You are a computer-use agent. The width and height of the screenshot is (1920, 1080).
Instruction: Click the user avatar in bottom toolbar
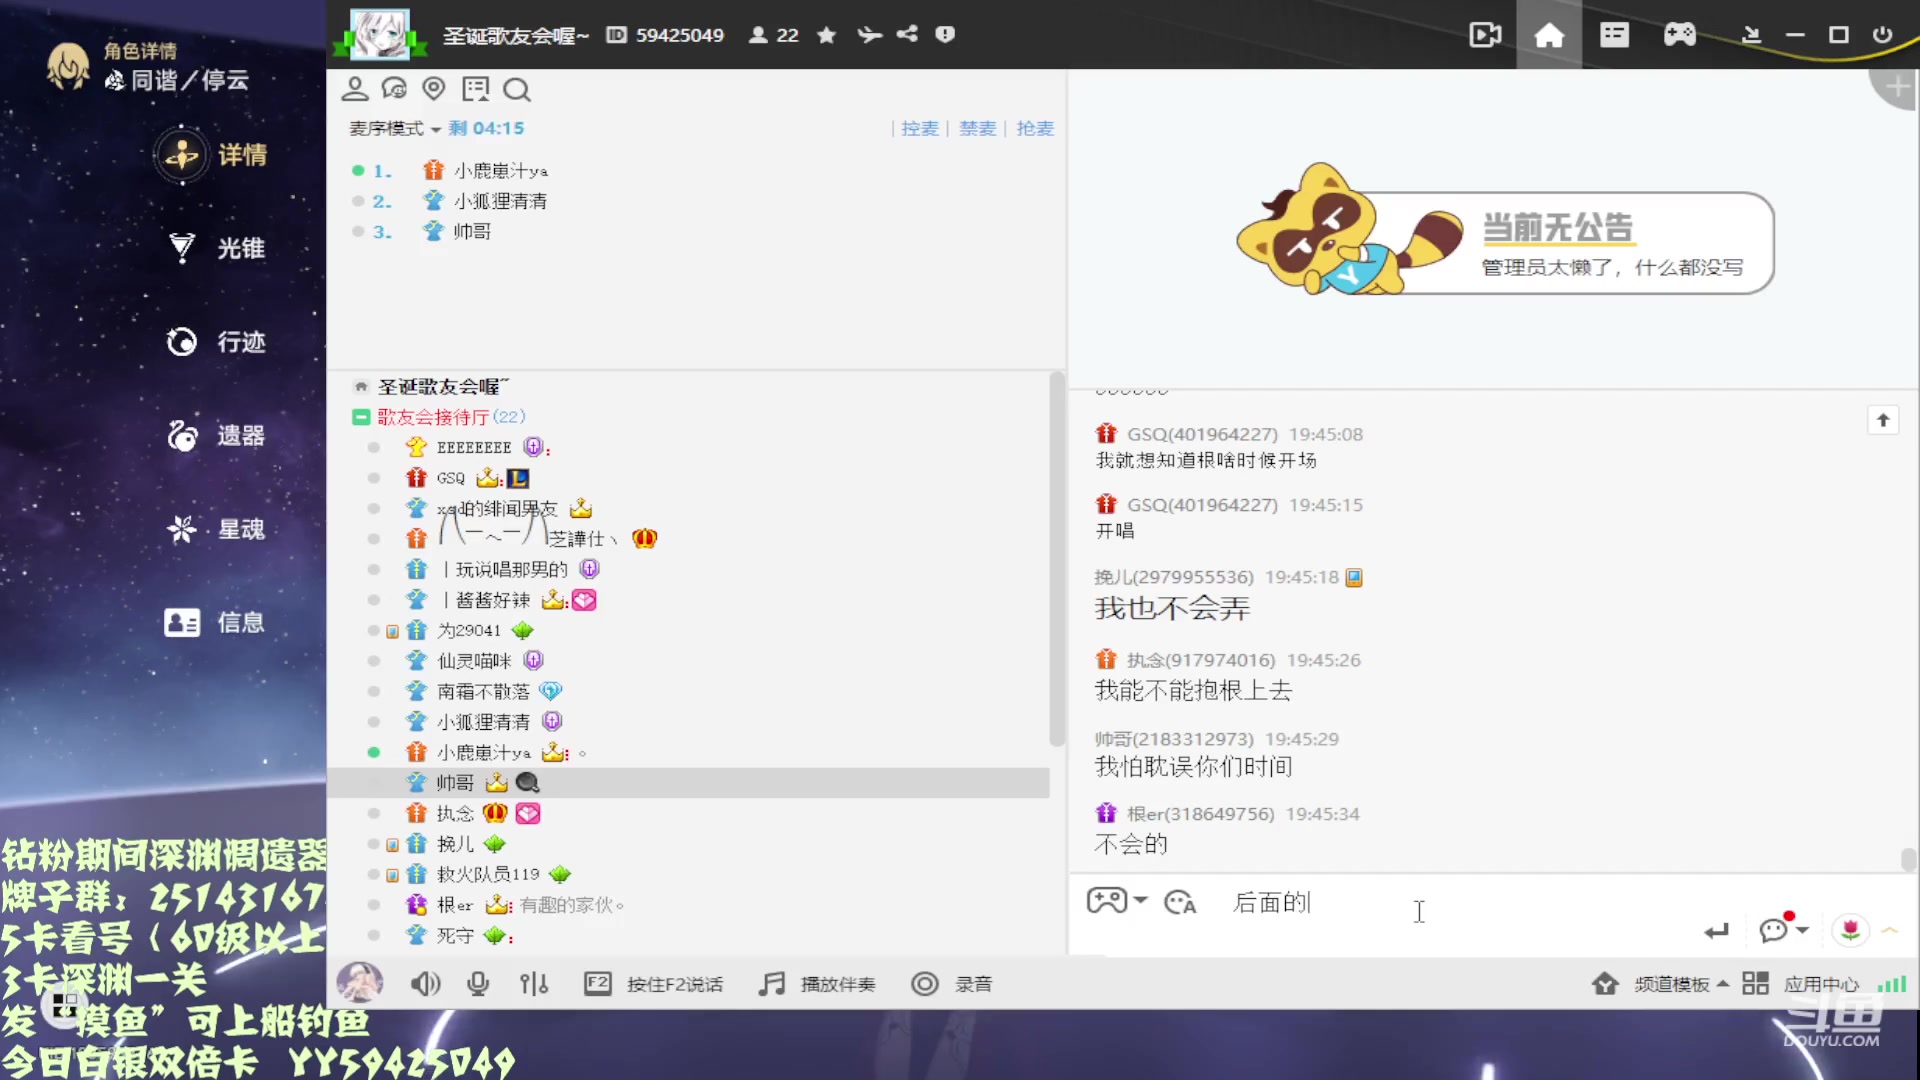point(359,983)
